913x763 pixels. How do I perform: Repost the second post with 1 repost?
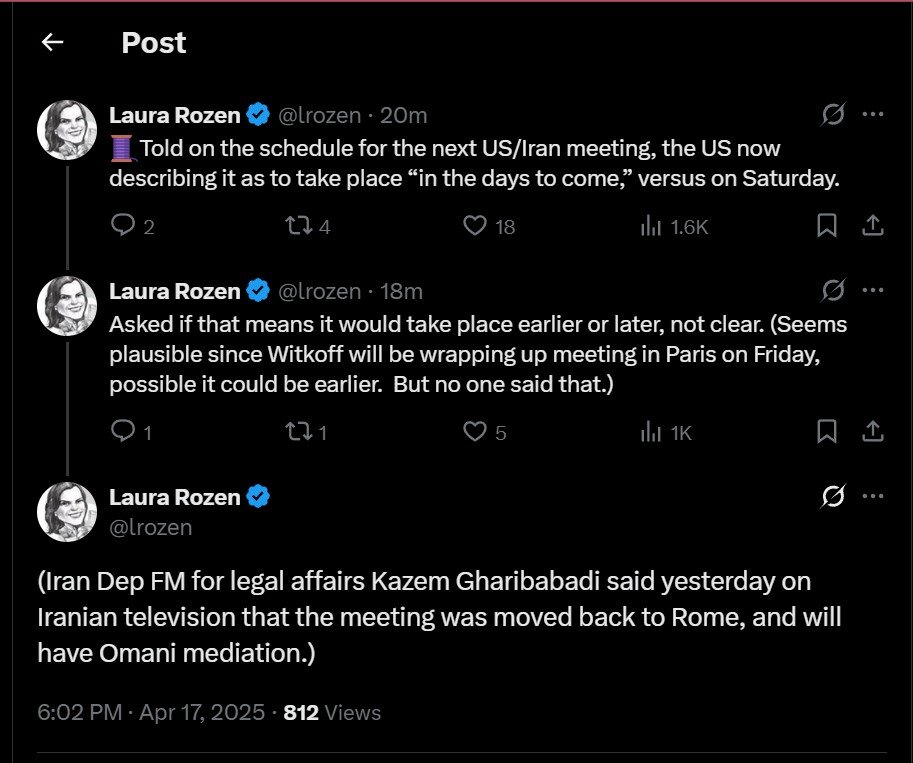tap(299, 431)
